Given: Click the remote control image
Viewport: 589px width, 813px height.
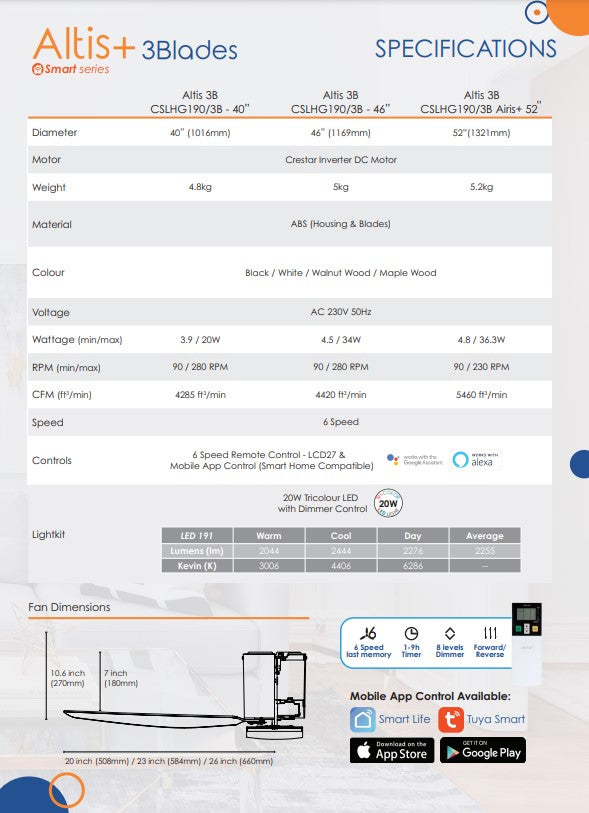Looking at the screenshot, I should [526, 643].
